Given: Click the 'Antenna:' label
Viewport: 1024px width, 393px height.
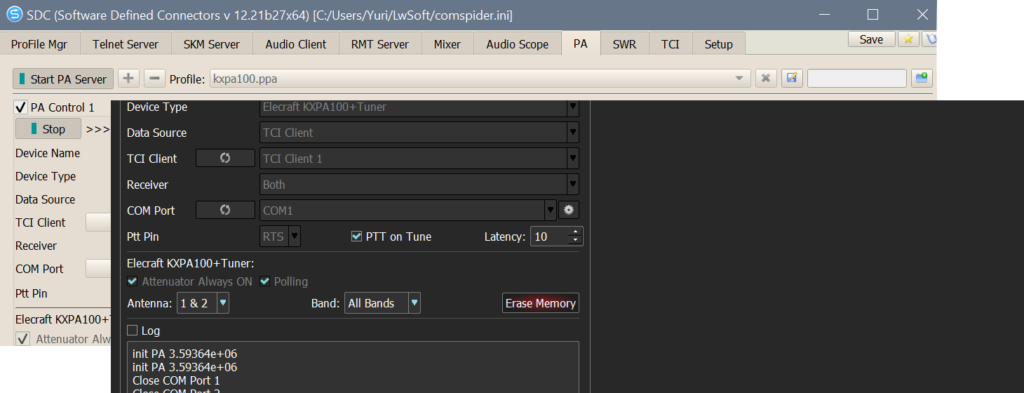Looking at the screenshot, I should [150, 304].
